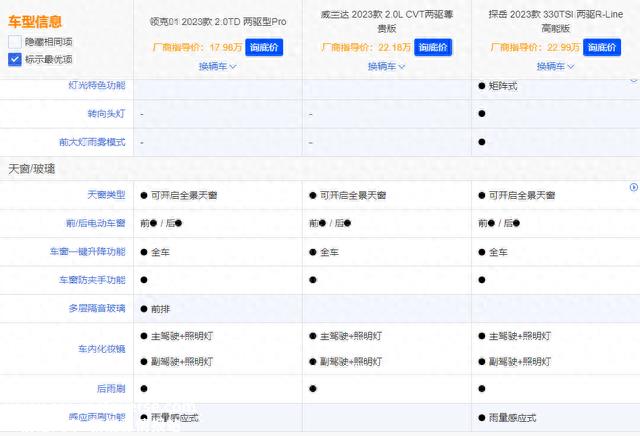
Task: Click the 天窗类型 row label
Action: click(107, 195)
